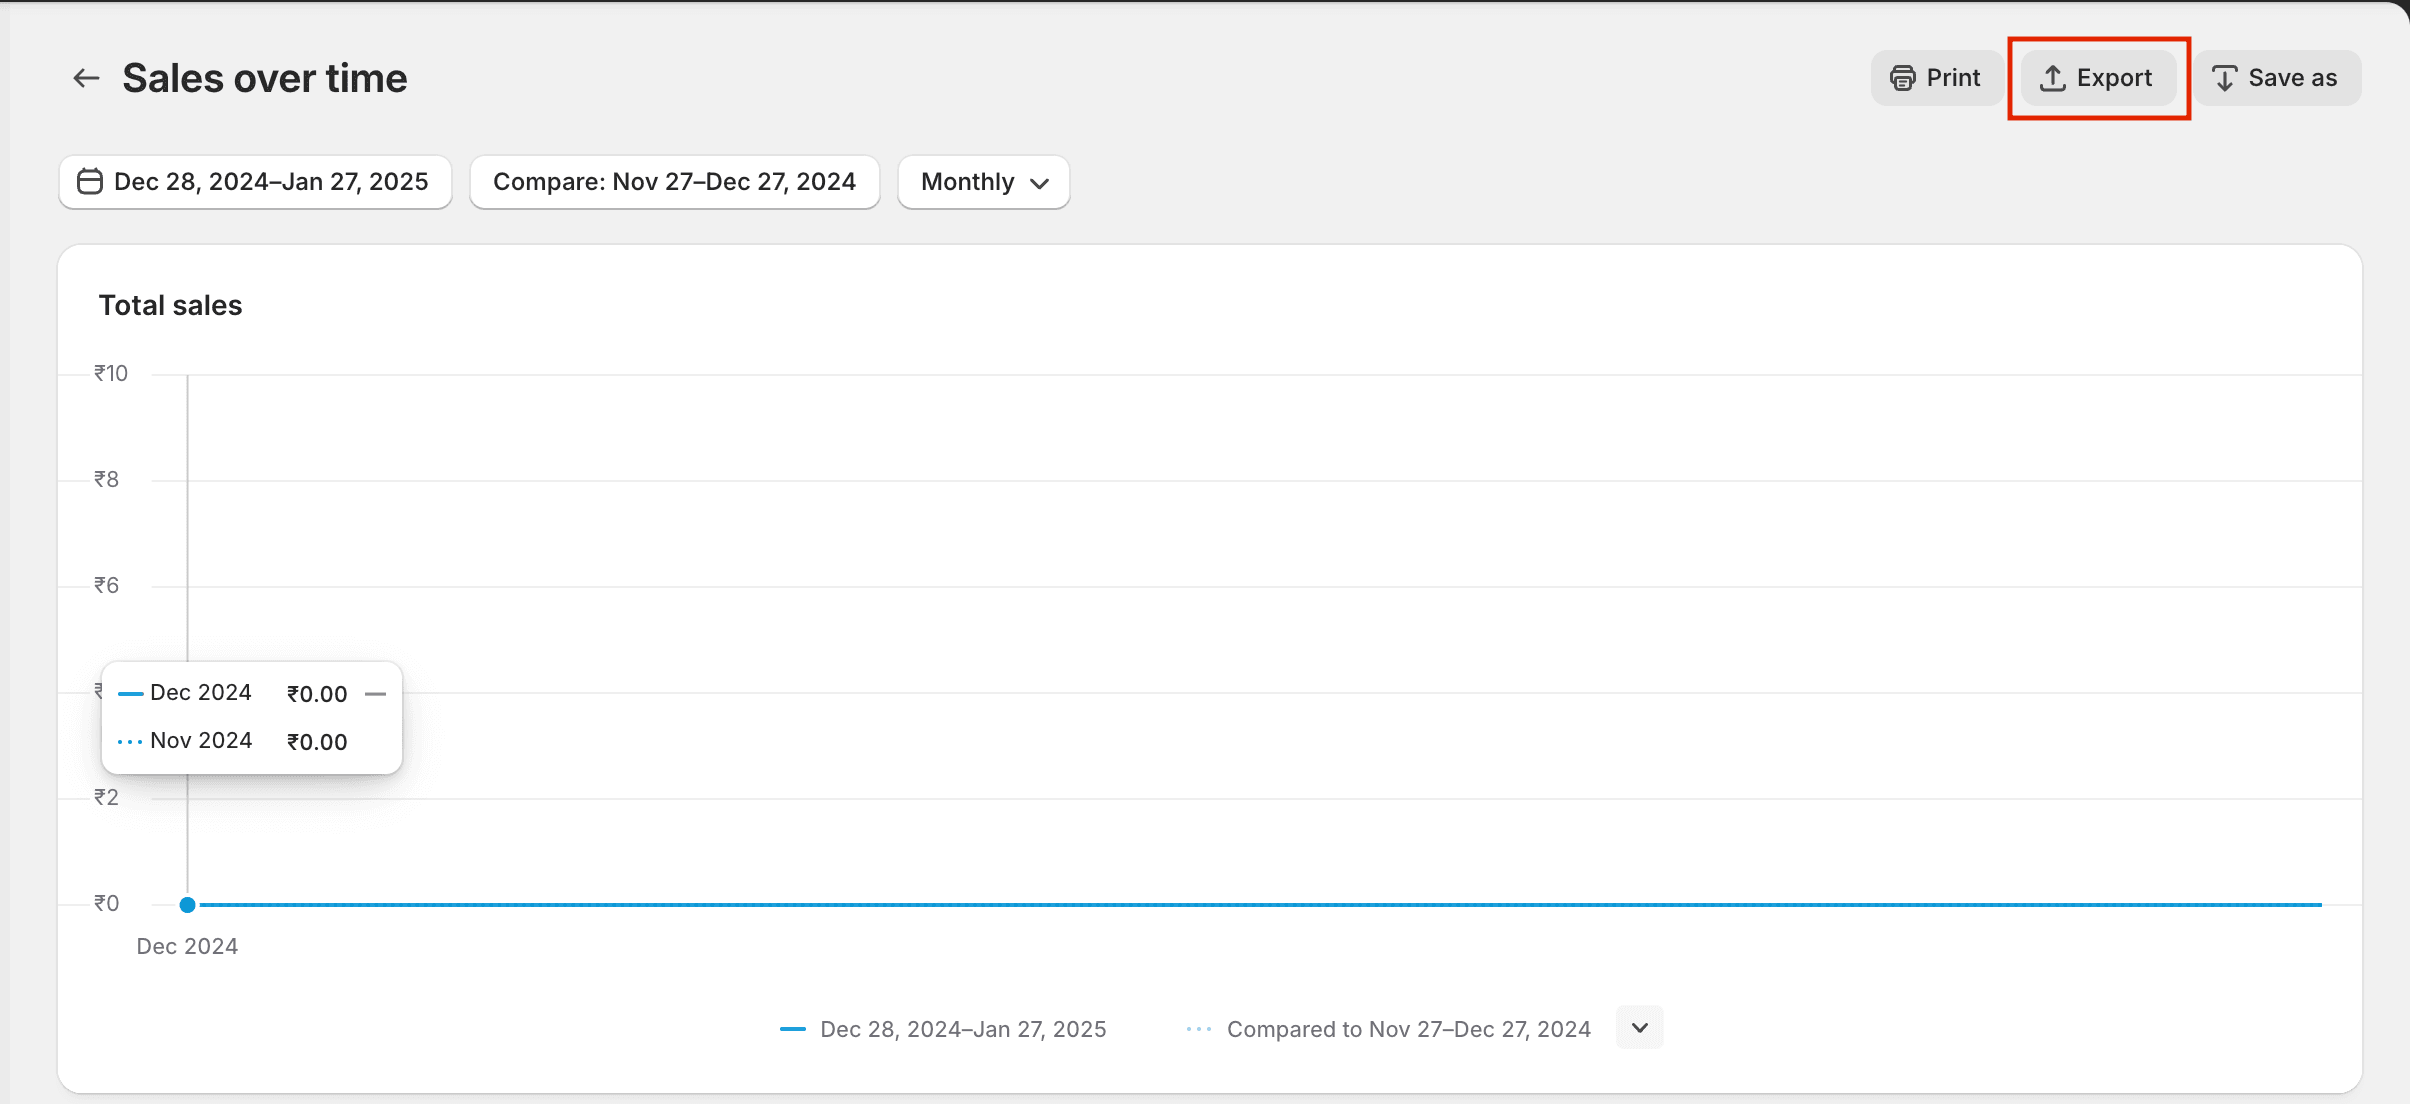The width and height of the screenshot is (2410, 1104).
Task: Click the Nov 2024 row in tooltip
Action: pos(201,741)
